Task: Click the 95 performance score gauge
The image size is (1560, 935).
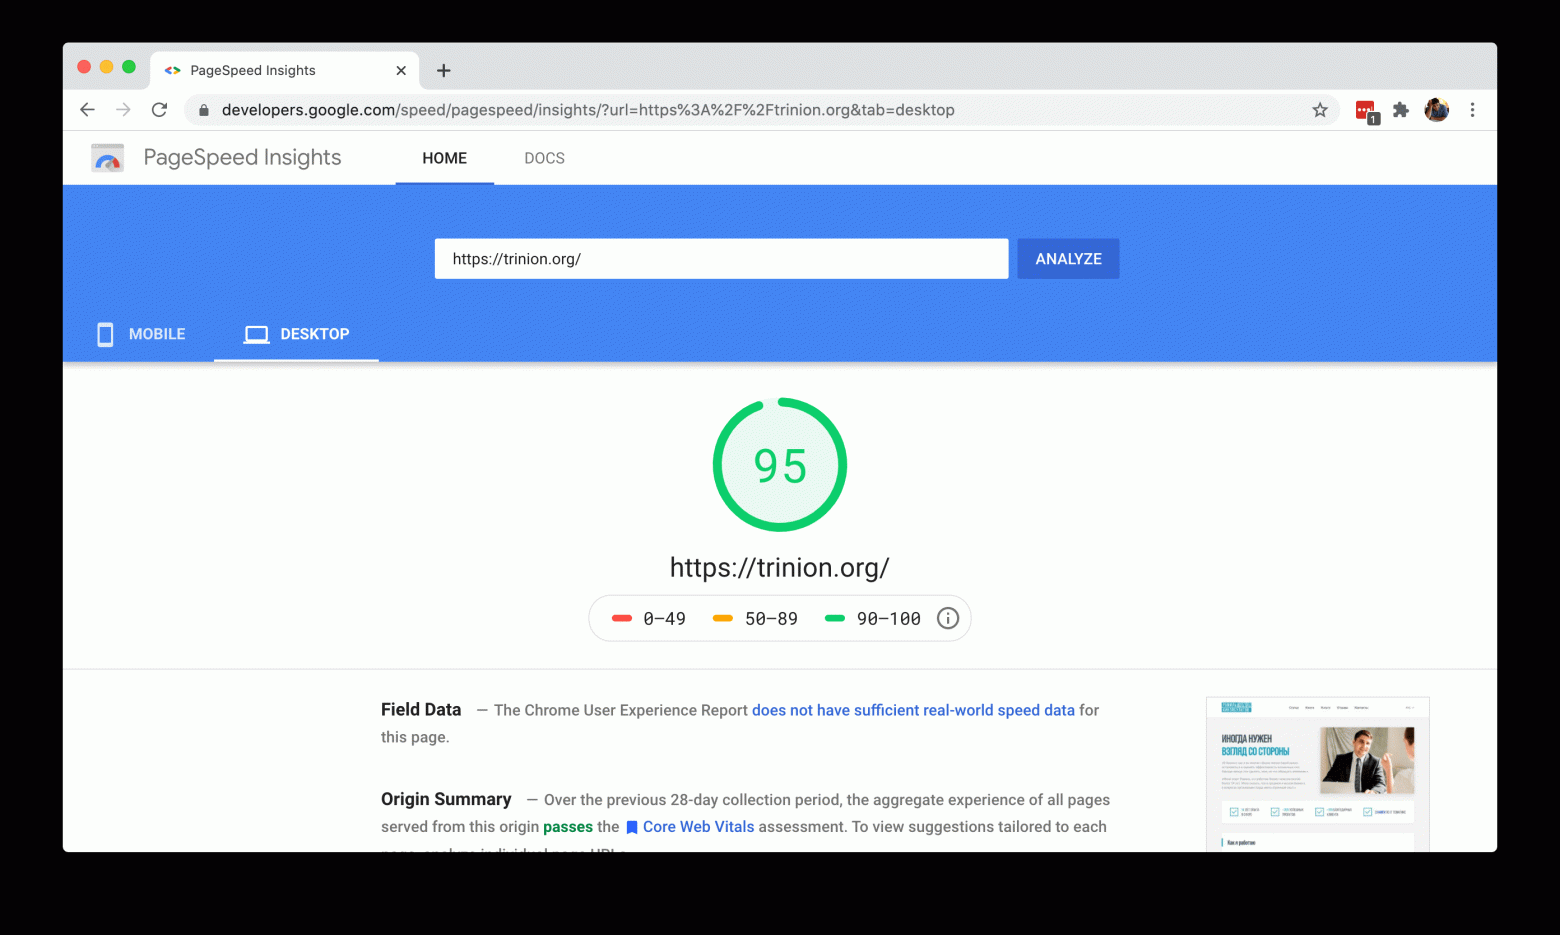Action: [x=780, y=465]
